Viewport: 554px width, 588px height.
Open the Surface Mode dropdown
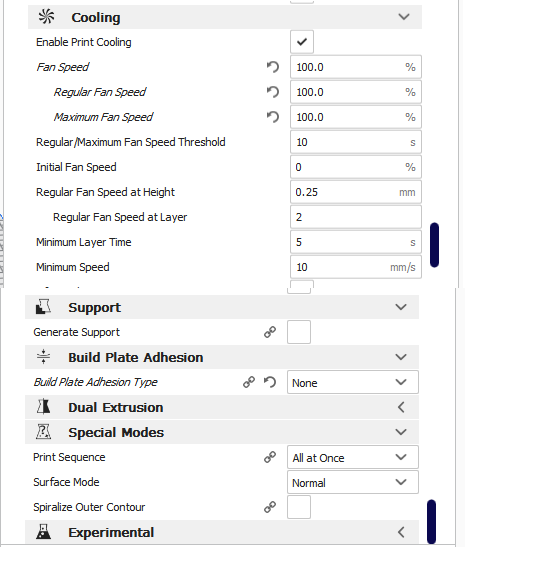coord(353,482)
